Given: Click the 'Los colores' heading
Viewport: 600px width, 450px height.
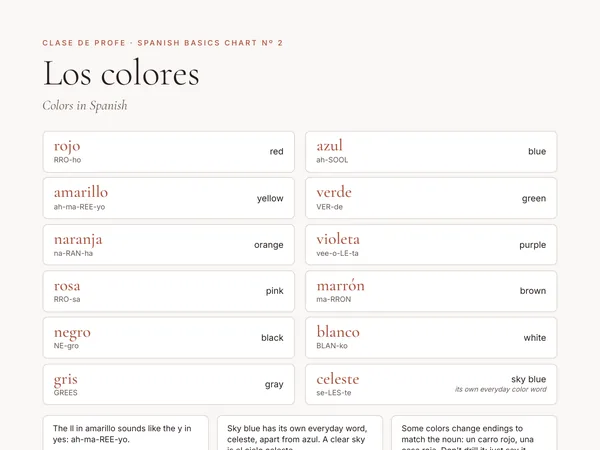Looking at the screenshot, I should 121,73.
